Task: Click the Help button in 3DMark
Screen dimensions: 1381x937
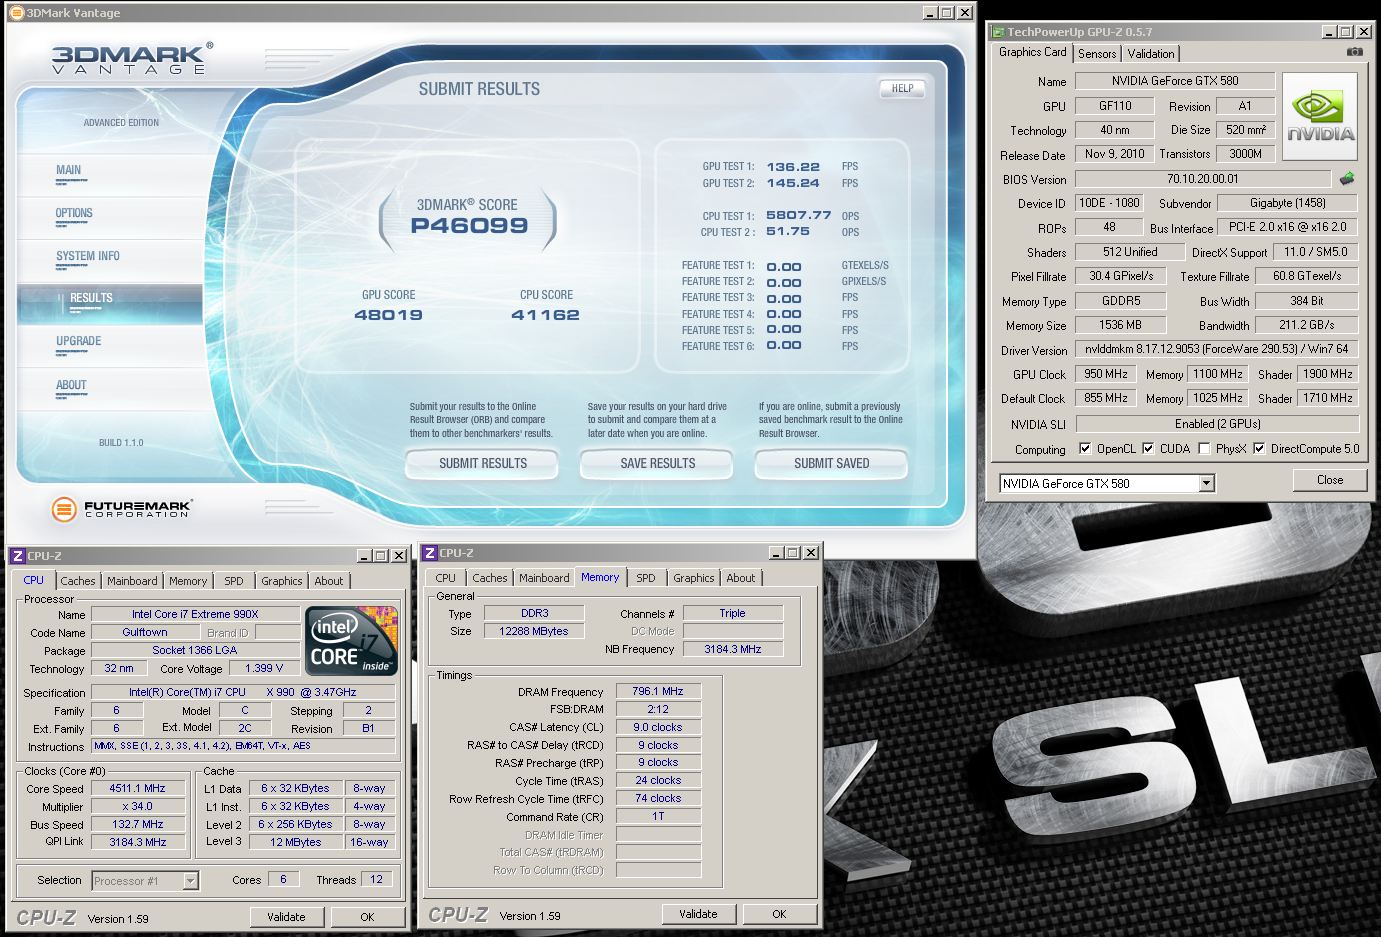Action: point(902,88)
